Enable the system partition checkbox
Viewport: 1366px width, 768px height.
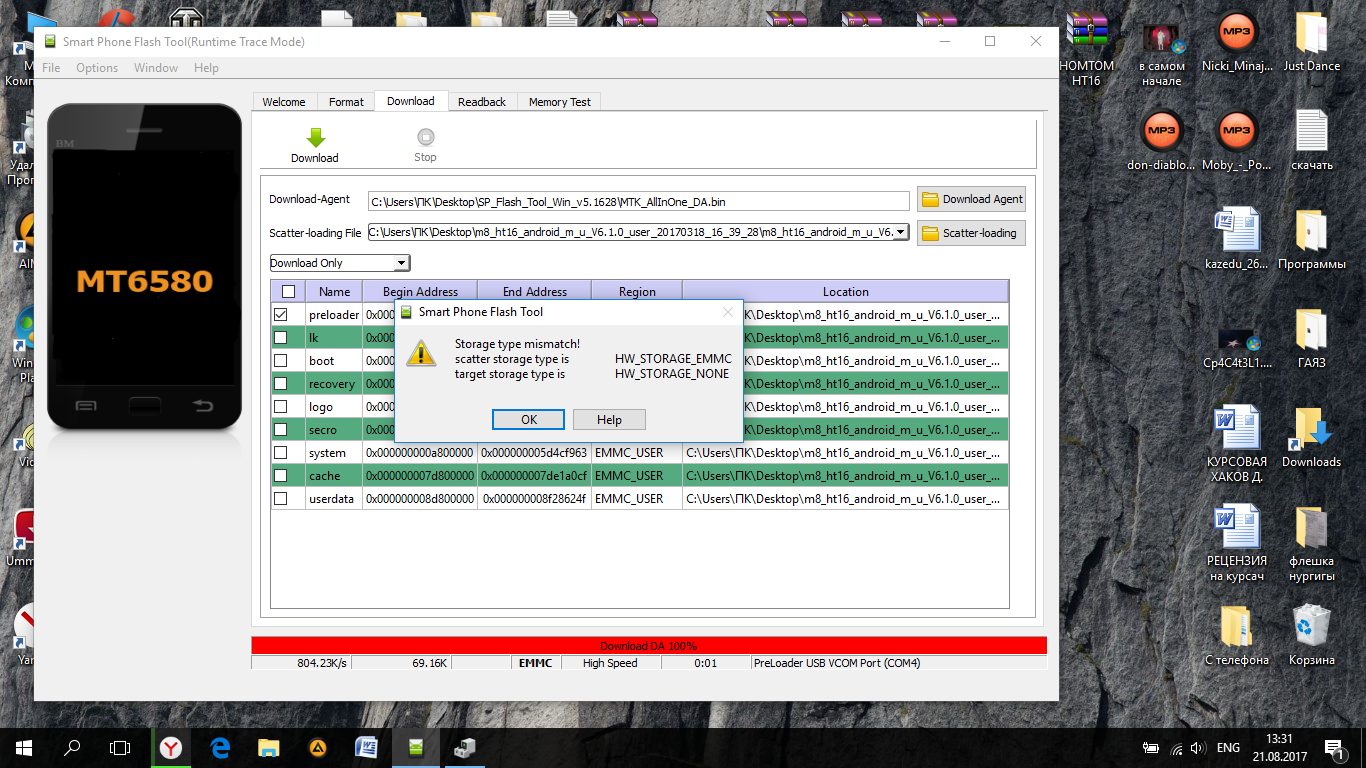tap(281, 453)
